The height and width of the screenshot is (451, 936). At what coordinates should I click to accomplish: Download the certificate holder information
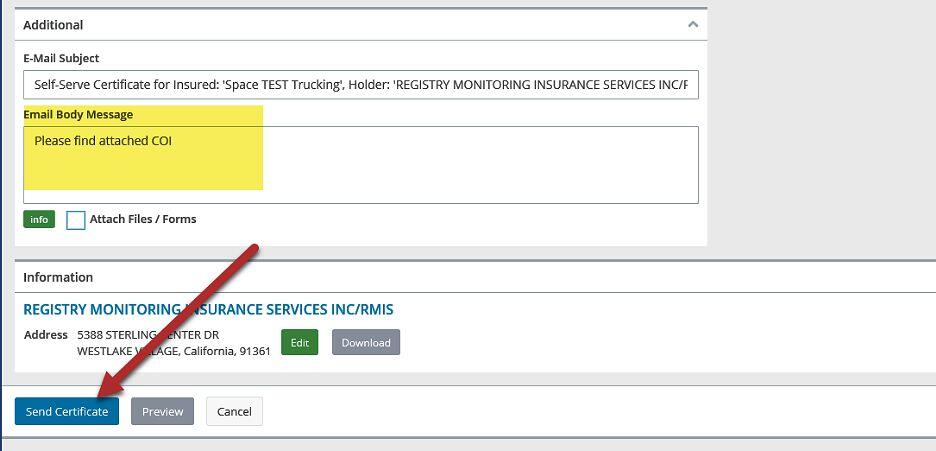click(x=366, y=342)
